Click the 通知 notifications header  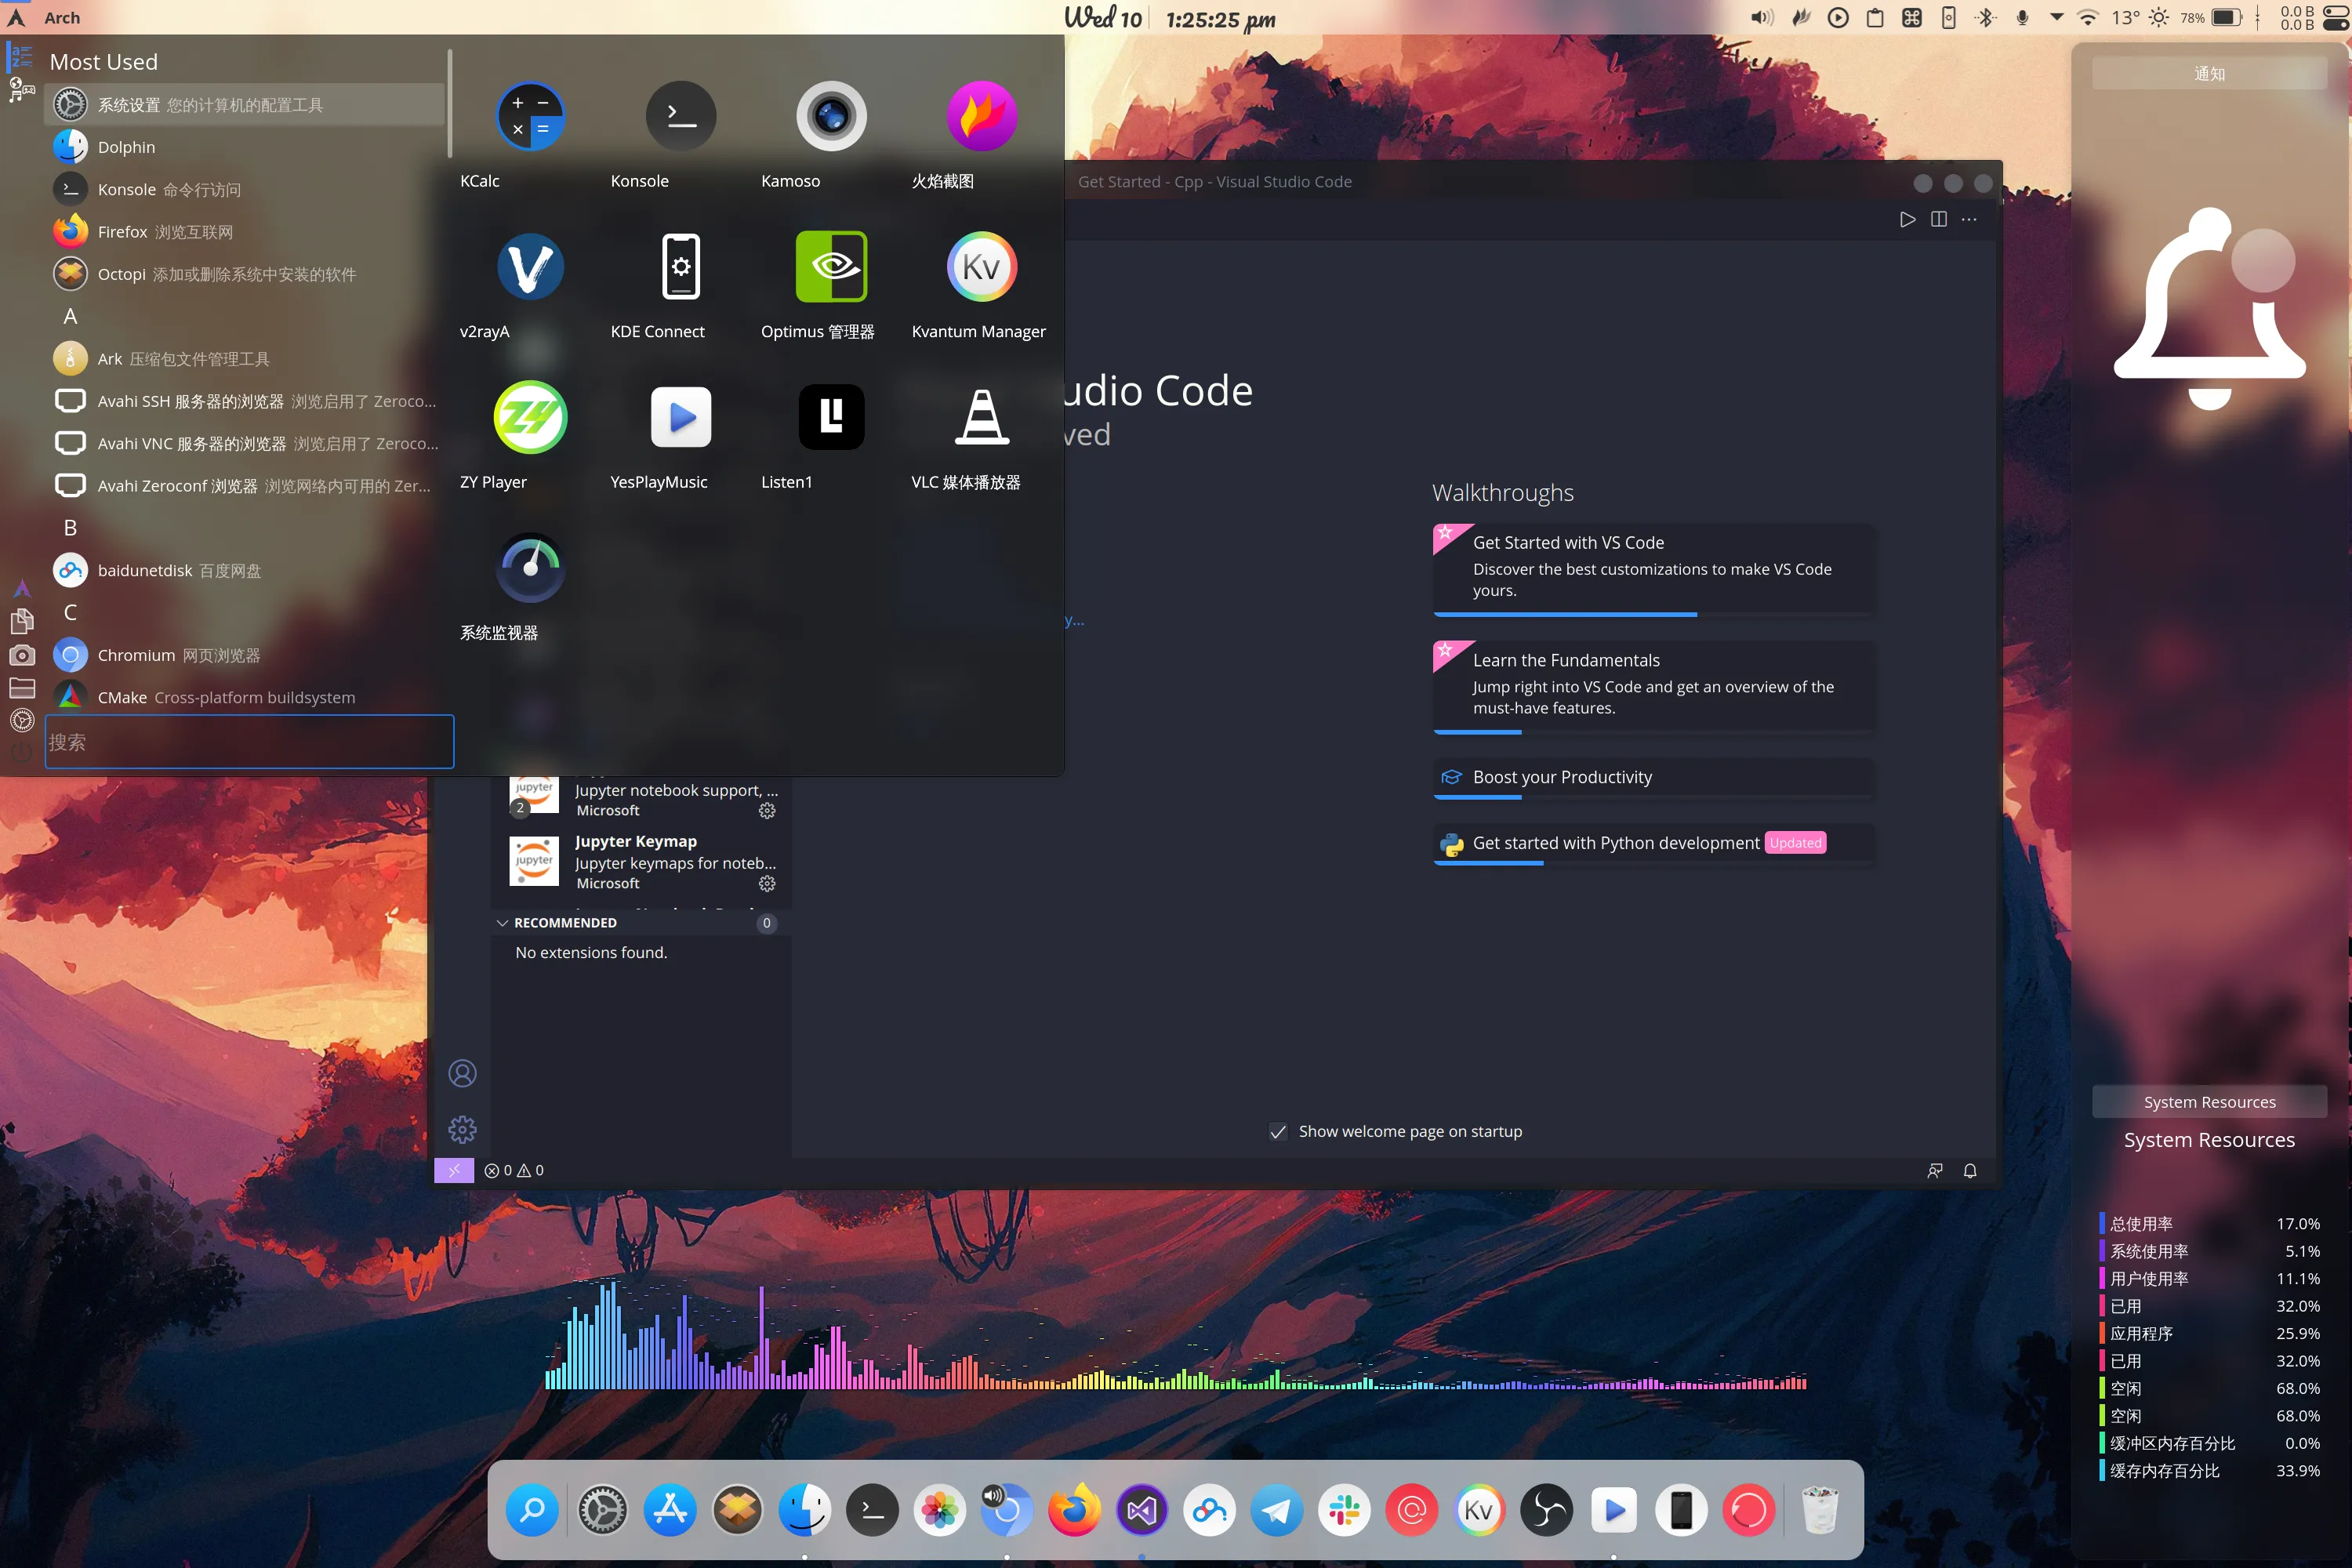2209,74
